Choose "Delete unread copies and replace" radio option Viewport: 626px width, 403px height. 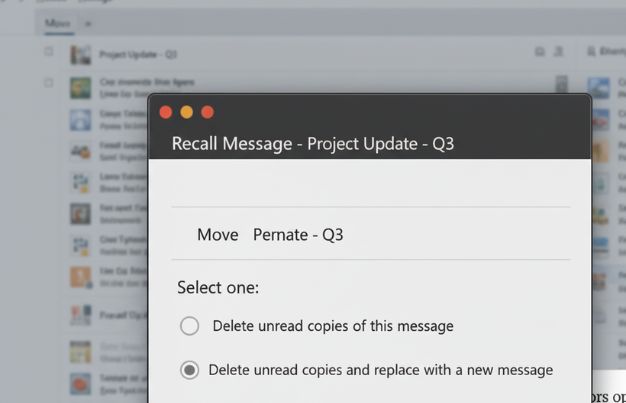(x=189, y=370)
